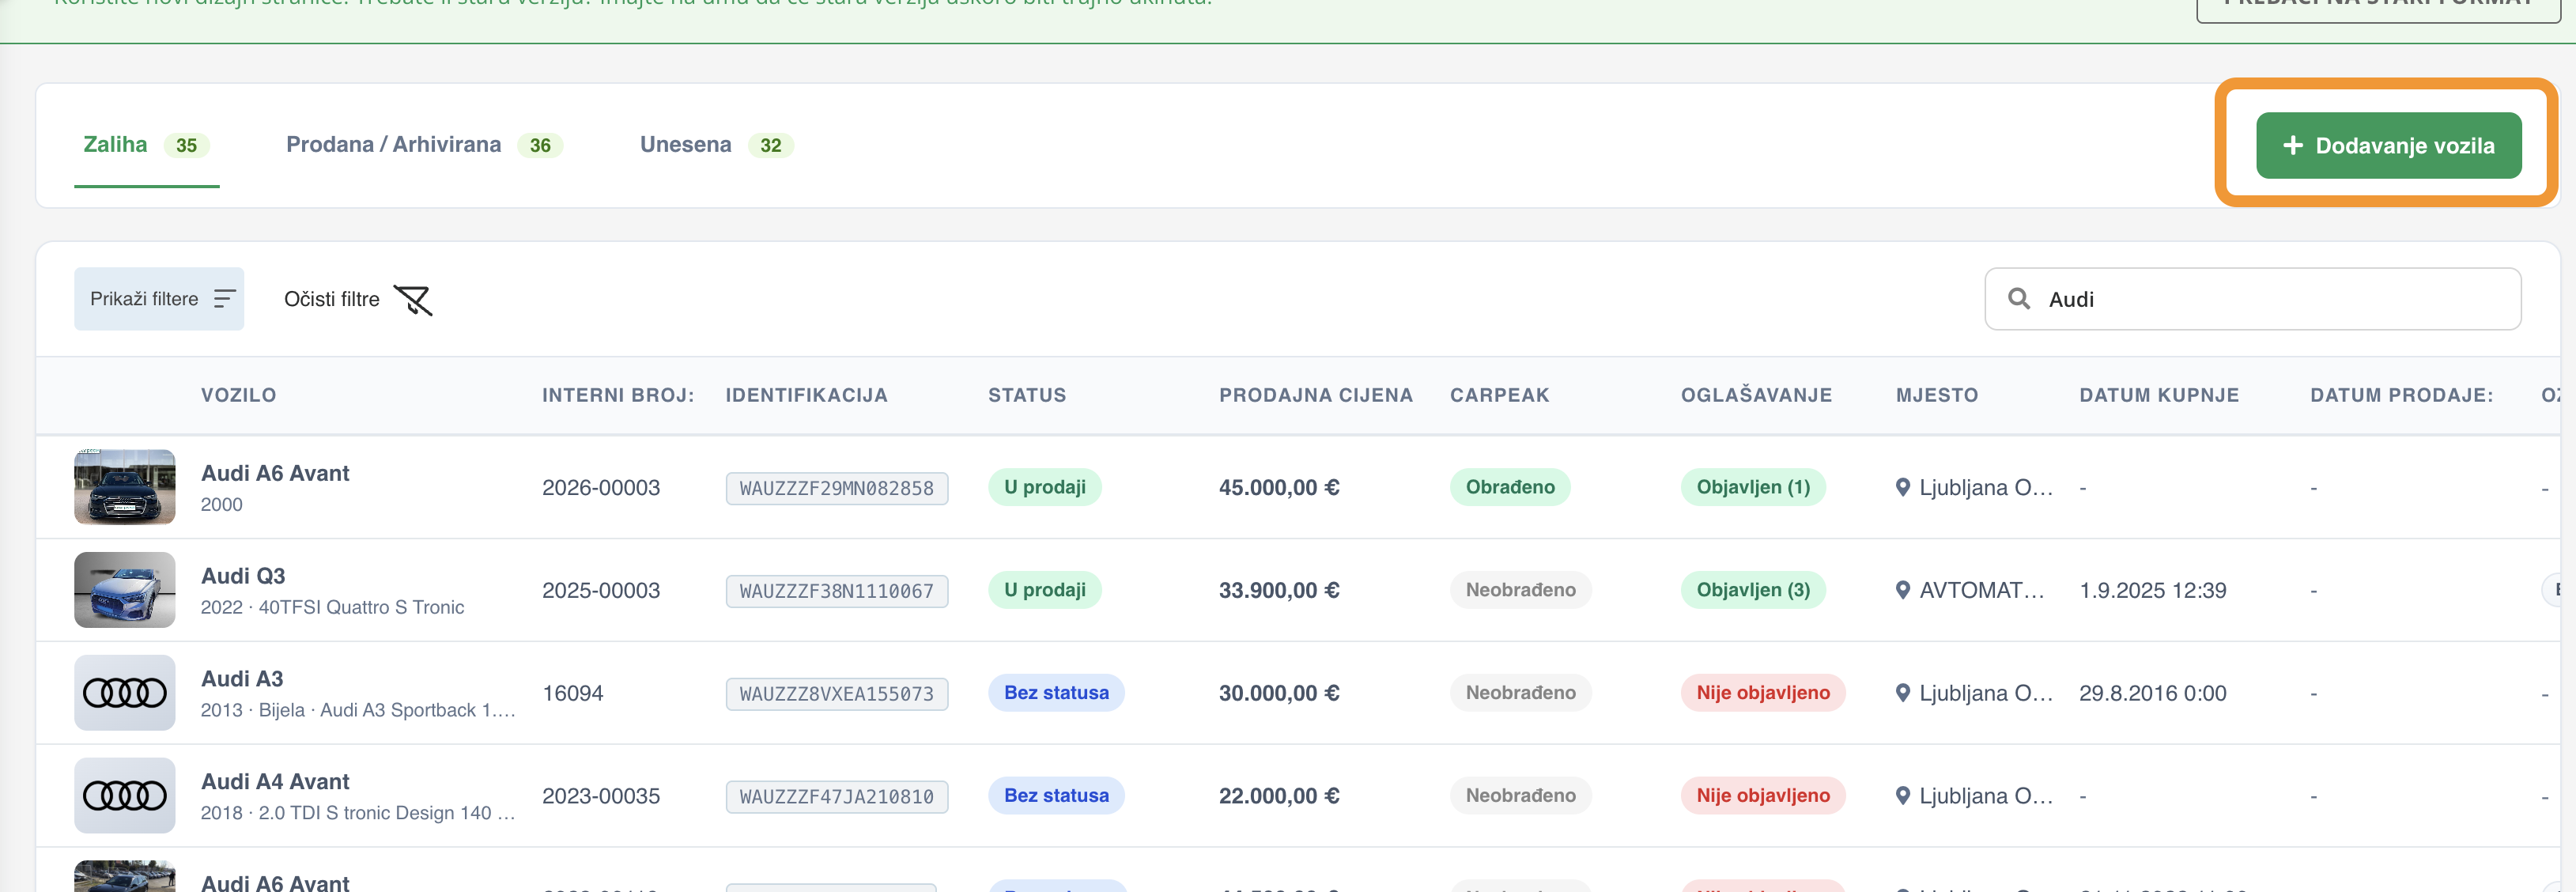2576x892 pixels.
Task: Open the Audi A4 Avant 2018 vehicle name
Action: tap(275, 782)
